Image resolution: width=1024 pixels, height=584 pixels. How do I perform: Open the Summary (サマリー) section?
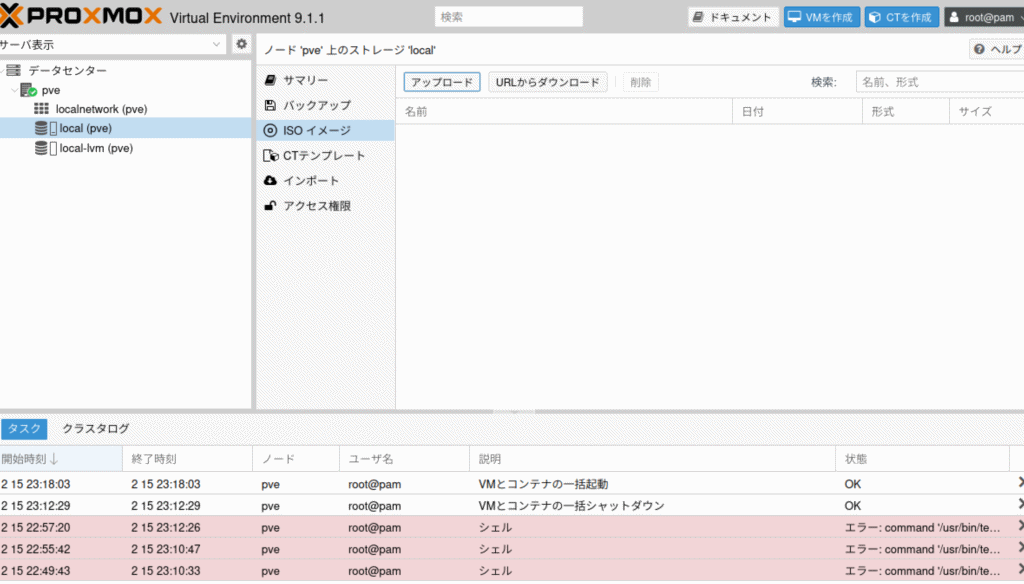tap(304, 80)
